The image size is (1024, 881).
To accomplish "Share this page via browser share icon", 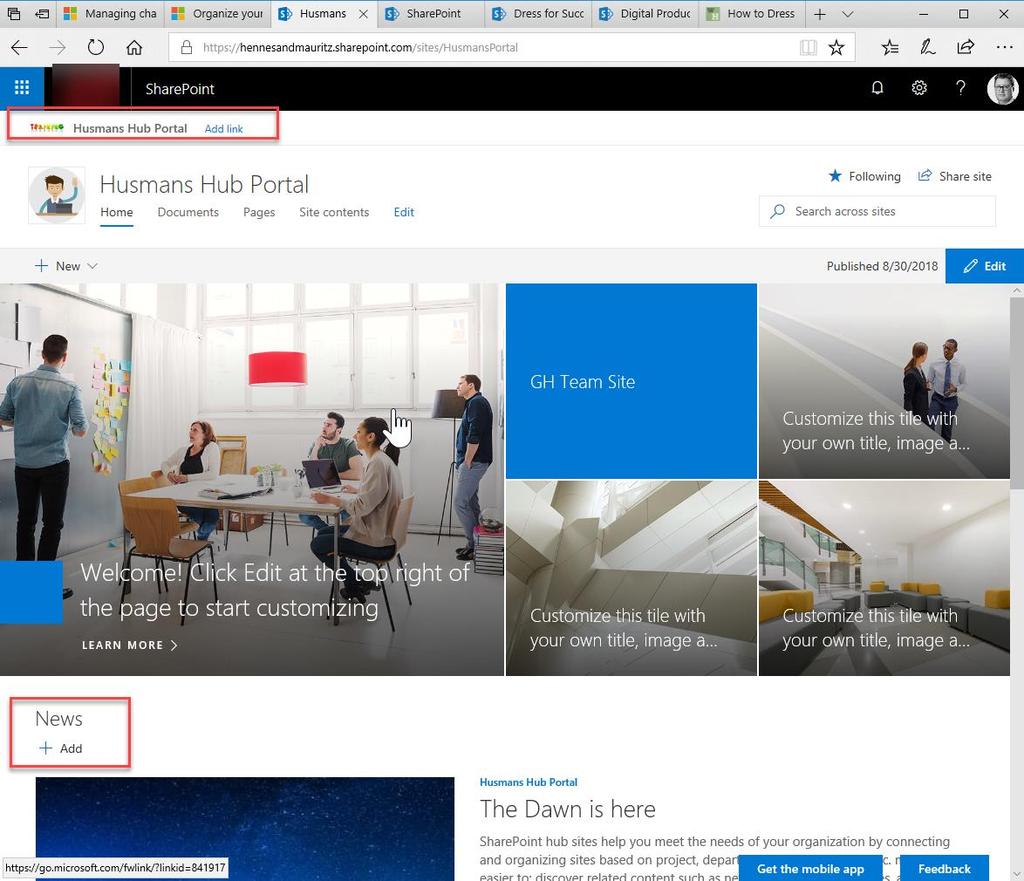I will click(x=965, y=47).
